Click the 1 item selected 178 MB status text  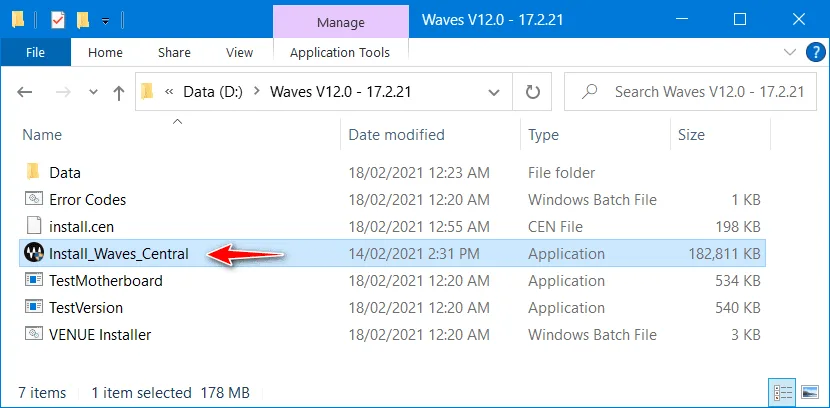click(170, 393)
